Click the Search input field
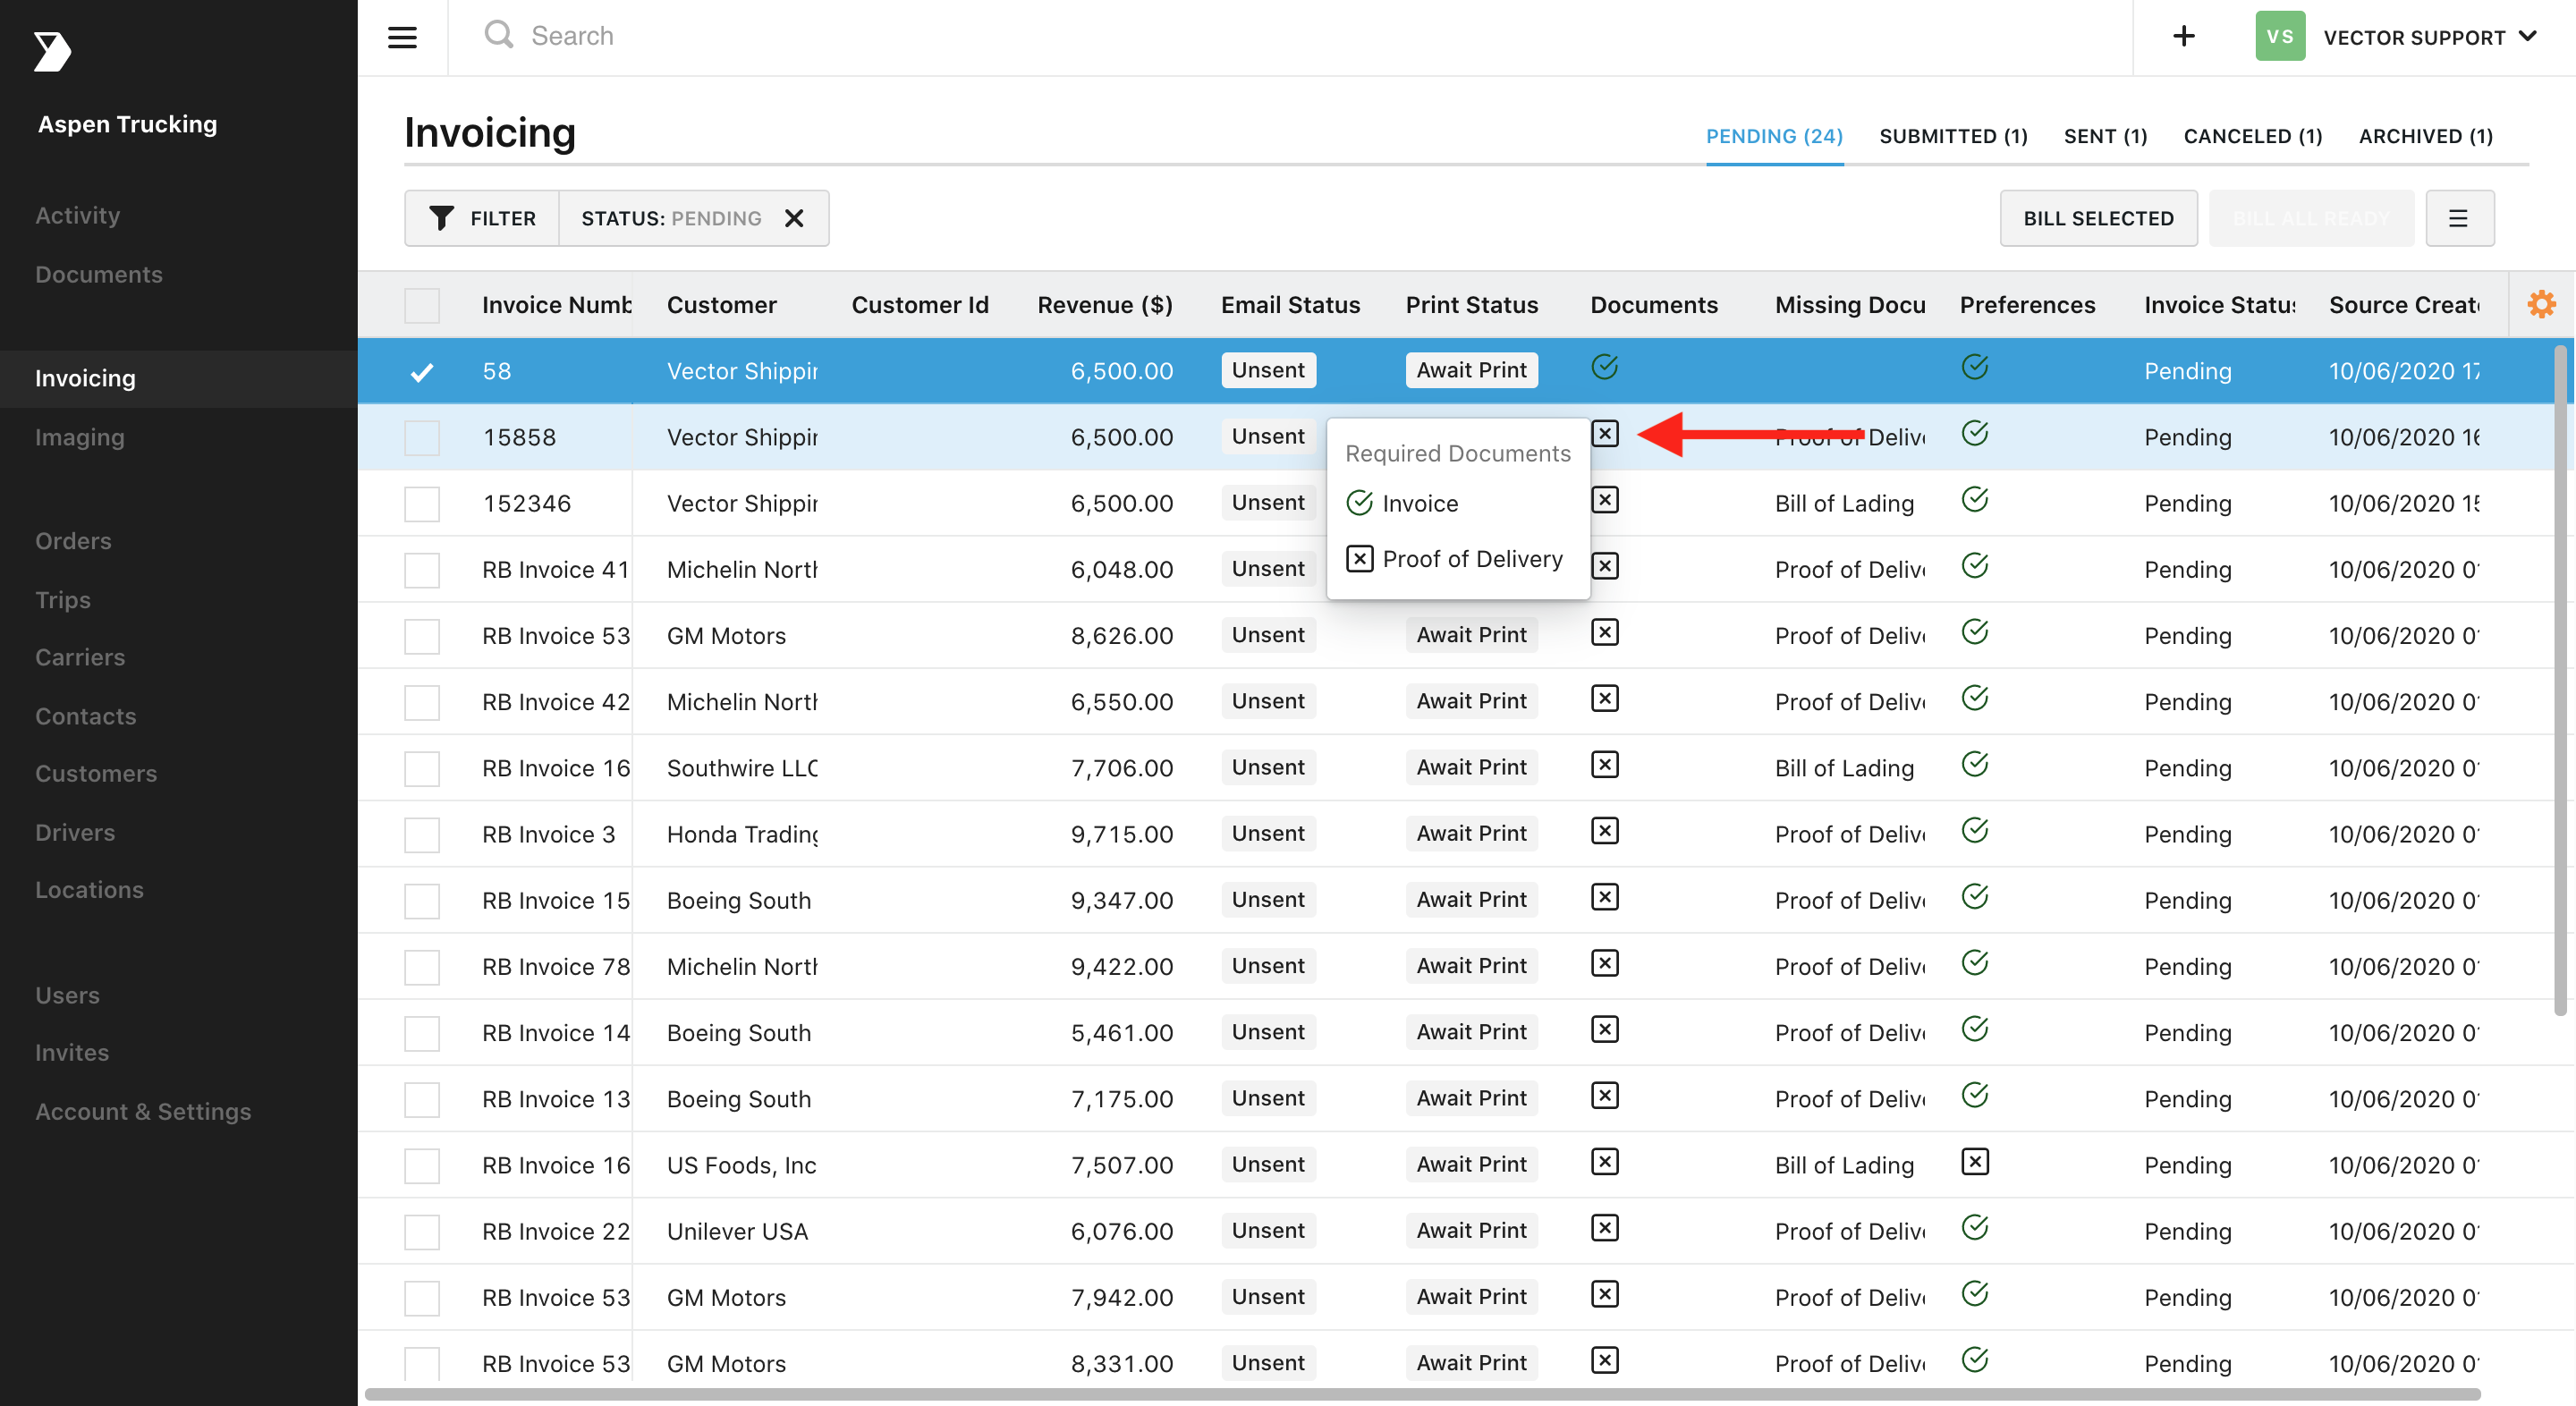2576x1406 pixels. pos(1300,37)
